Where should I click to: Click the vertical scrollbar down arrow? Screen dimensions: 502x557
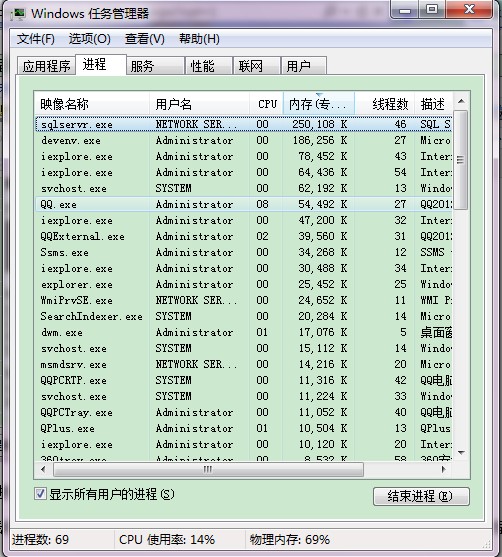pos(461,453)
